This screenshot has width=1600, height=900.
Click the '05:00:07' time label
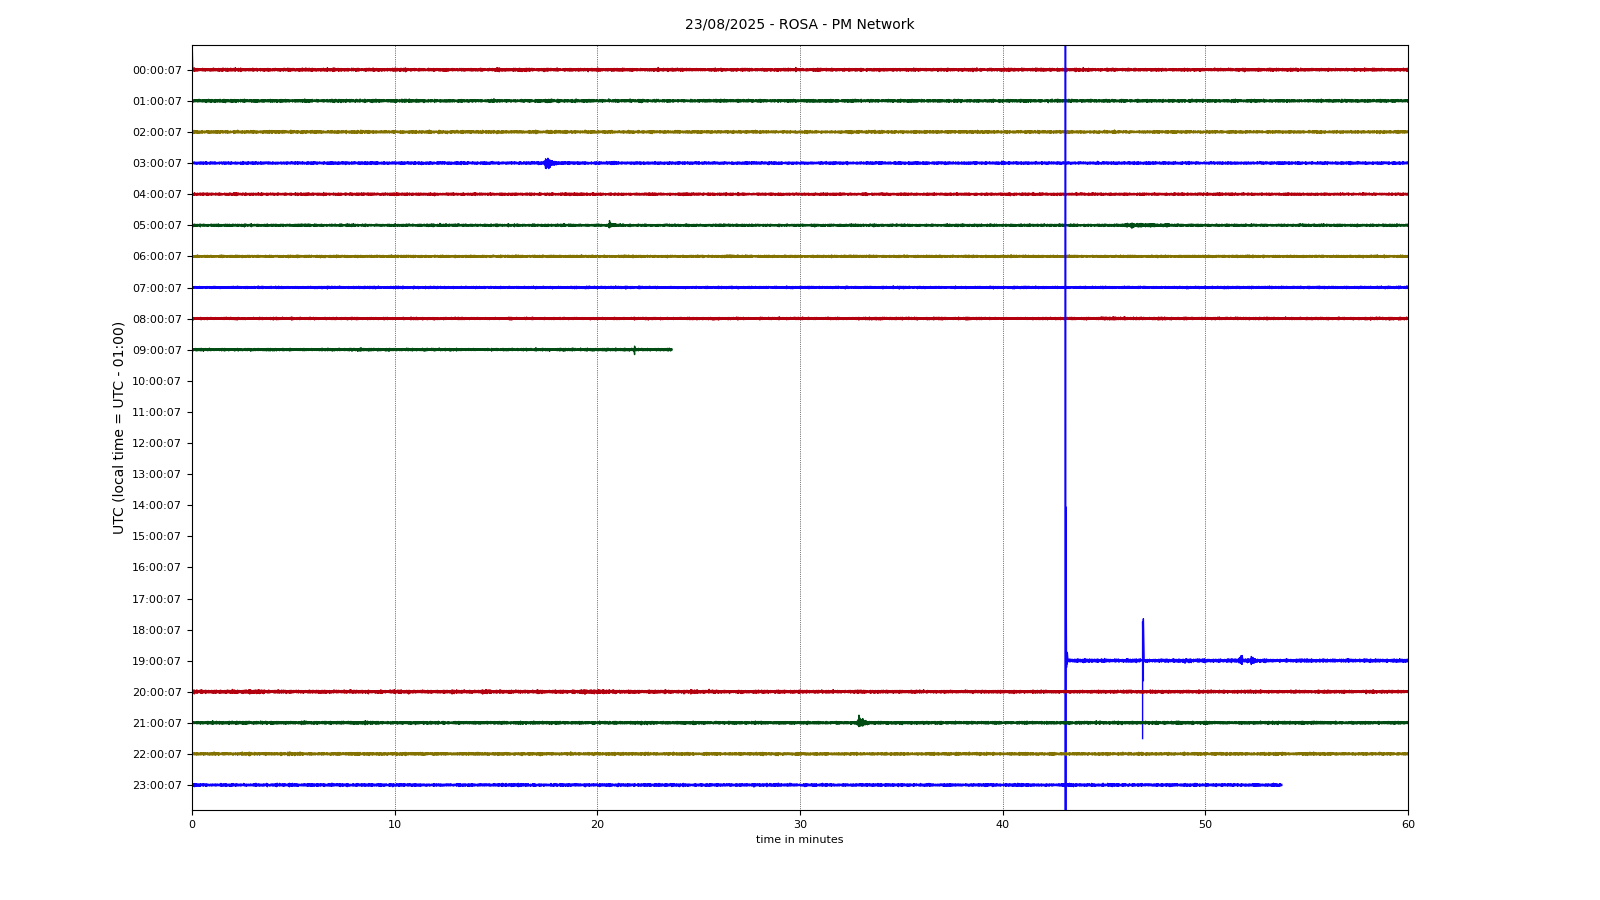pyautogui.click(x=157, y=226)
